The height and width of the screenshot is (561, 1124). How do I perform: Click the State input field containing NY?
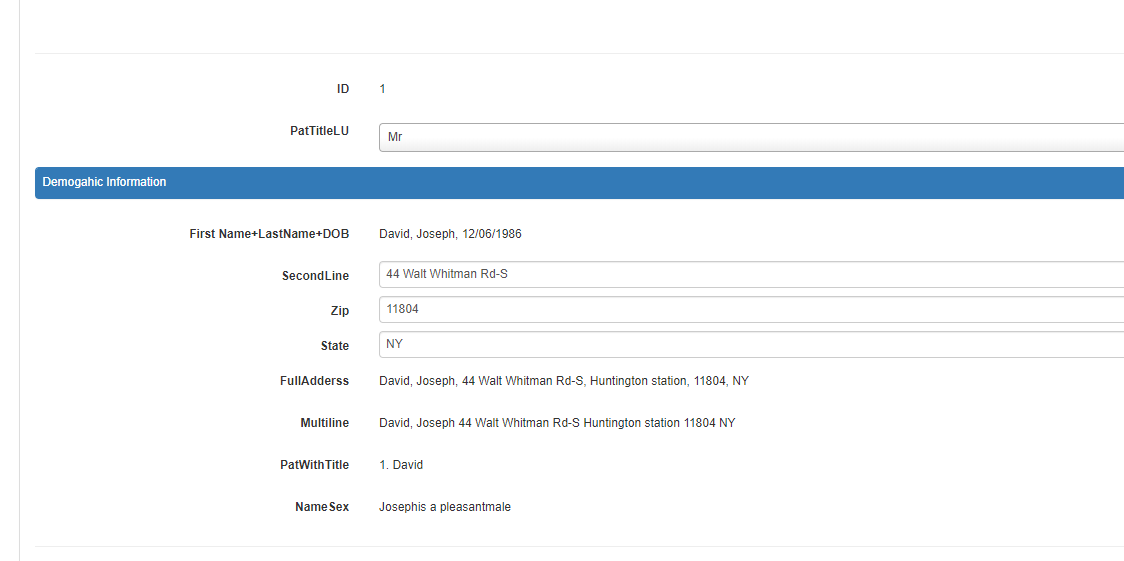tap(751, 345)
